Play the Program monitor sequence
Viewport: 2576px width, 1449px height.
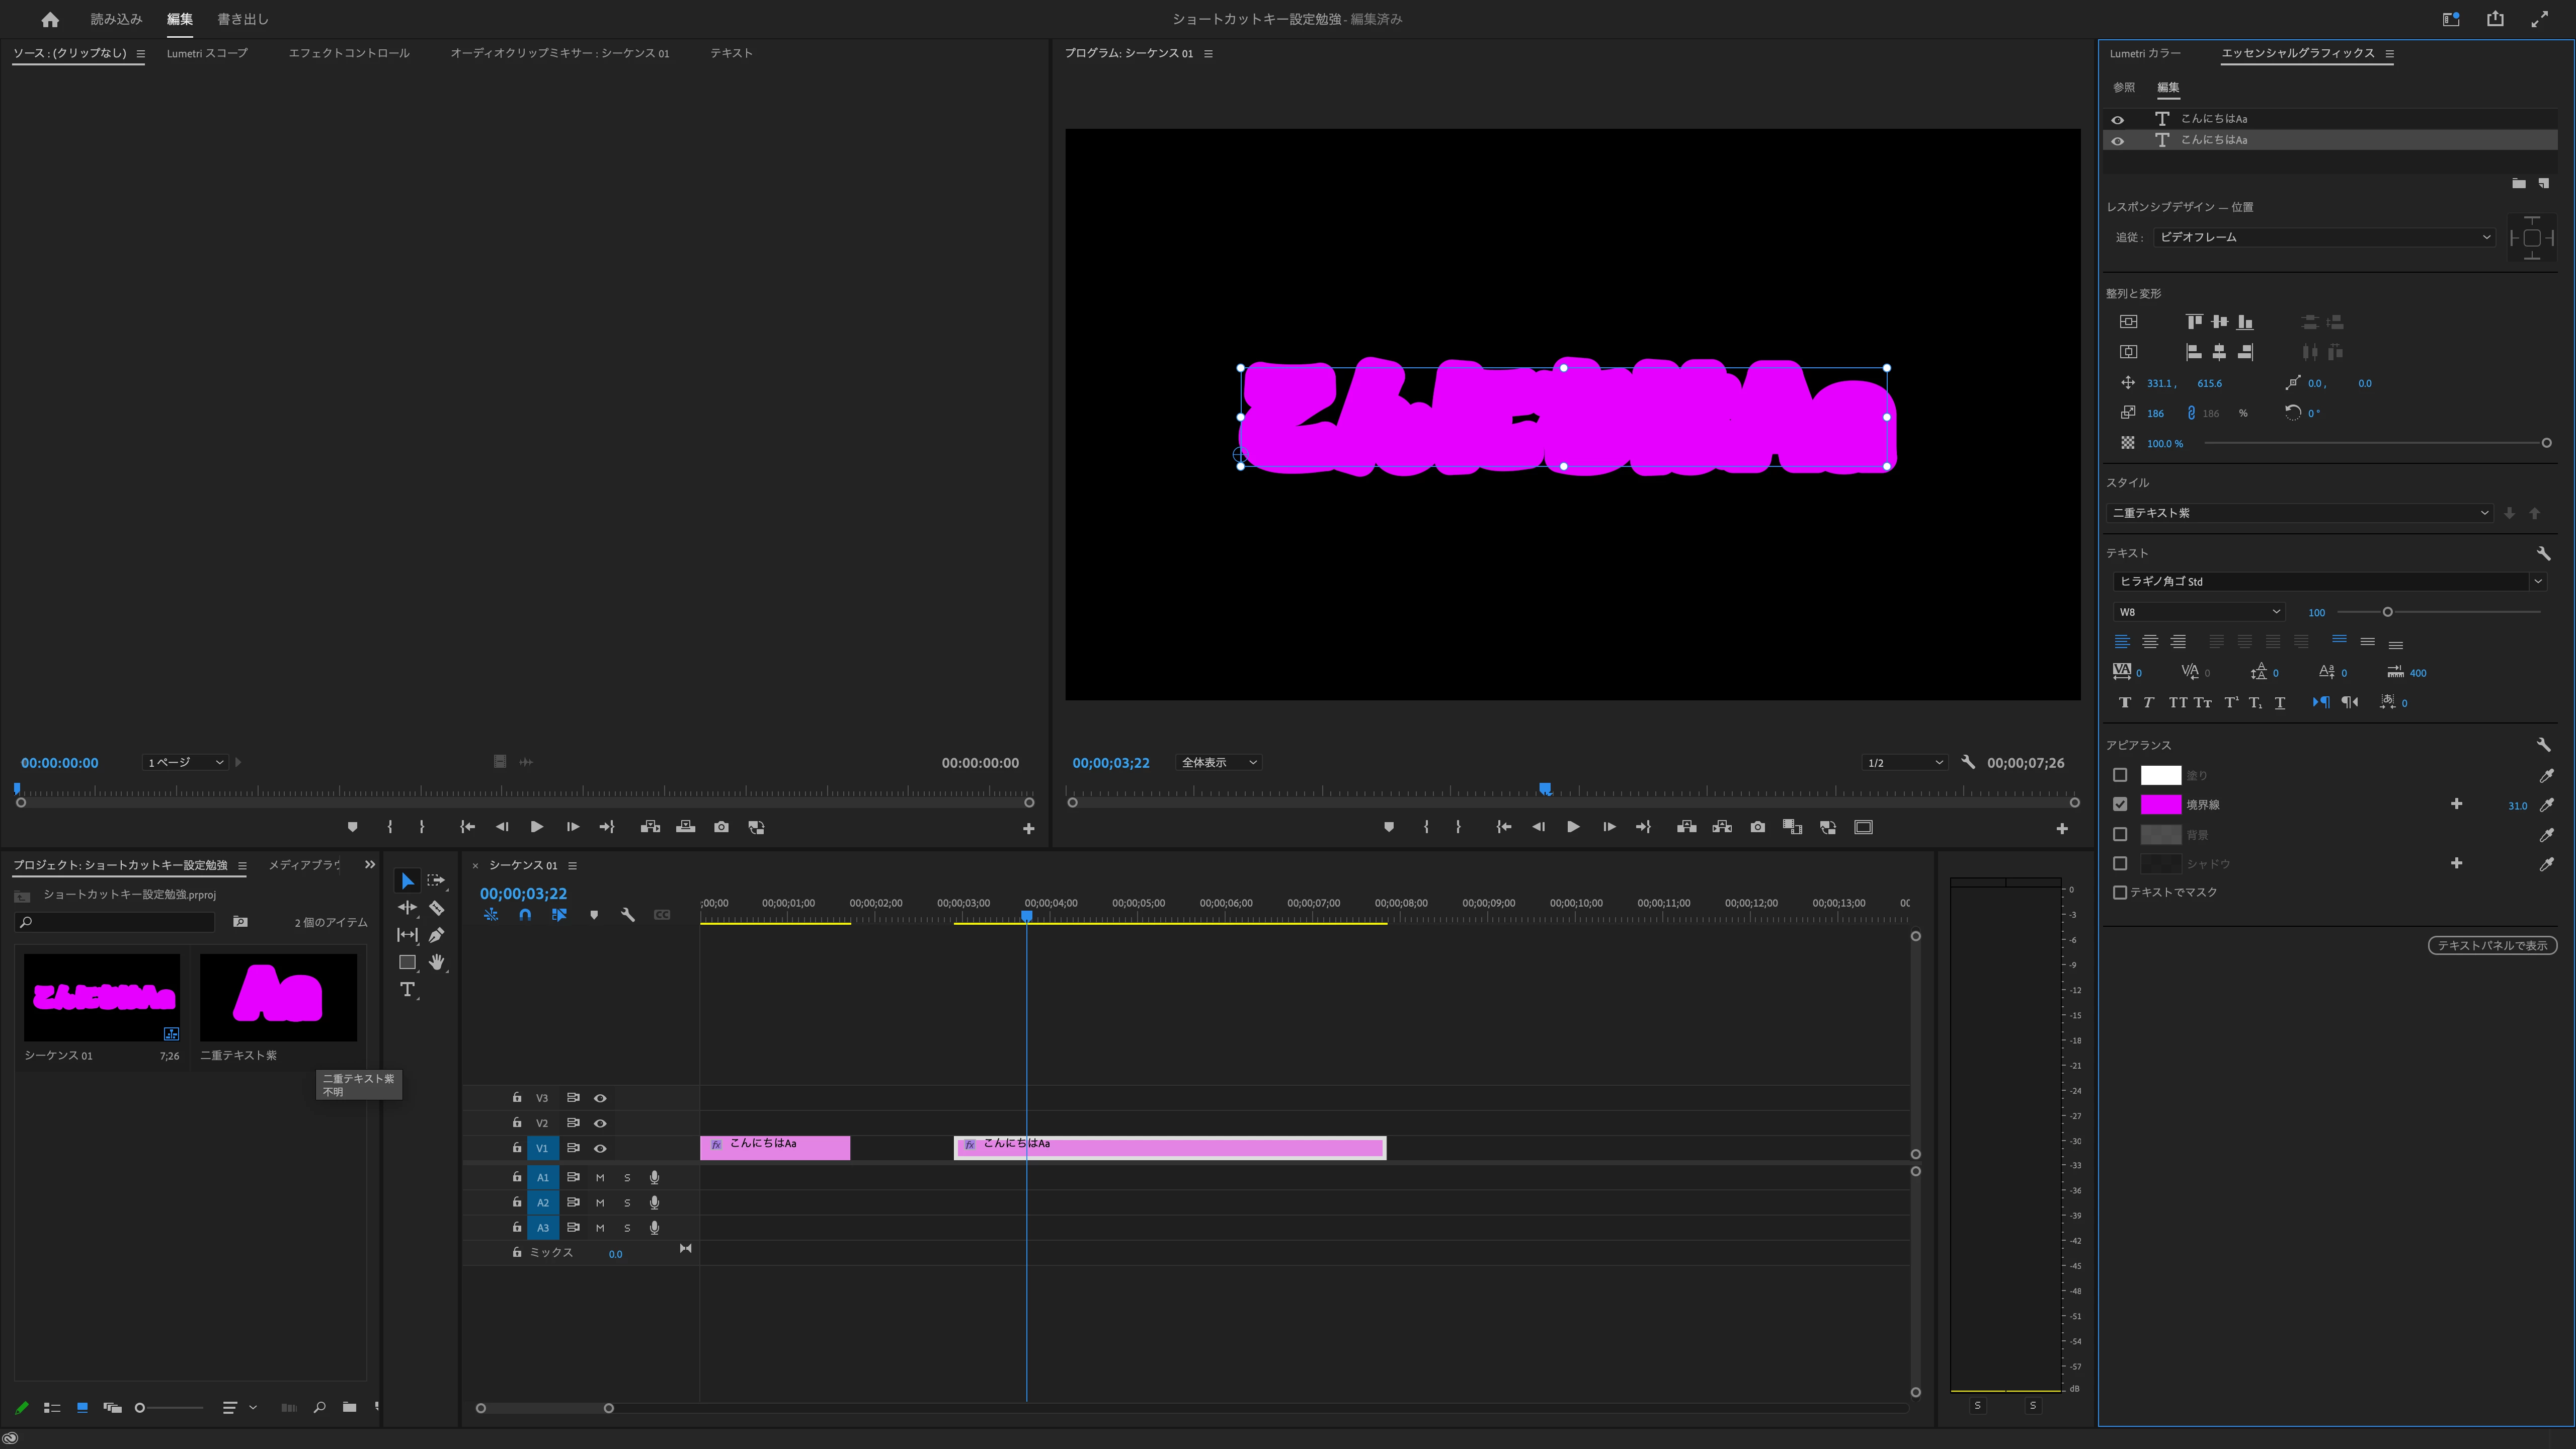(x=1573, y=827)
